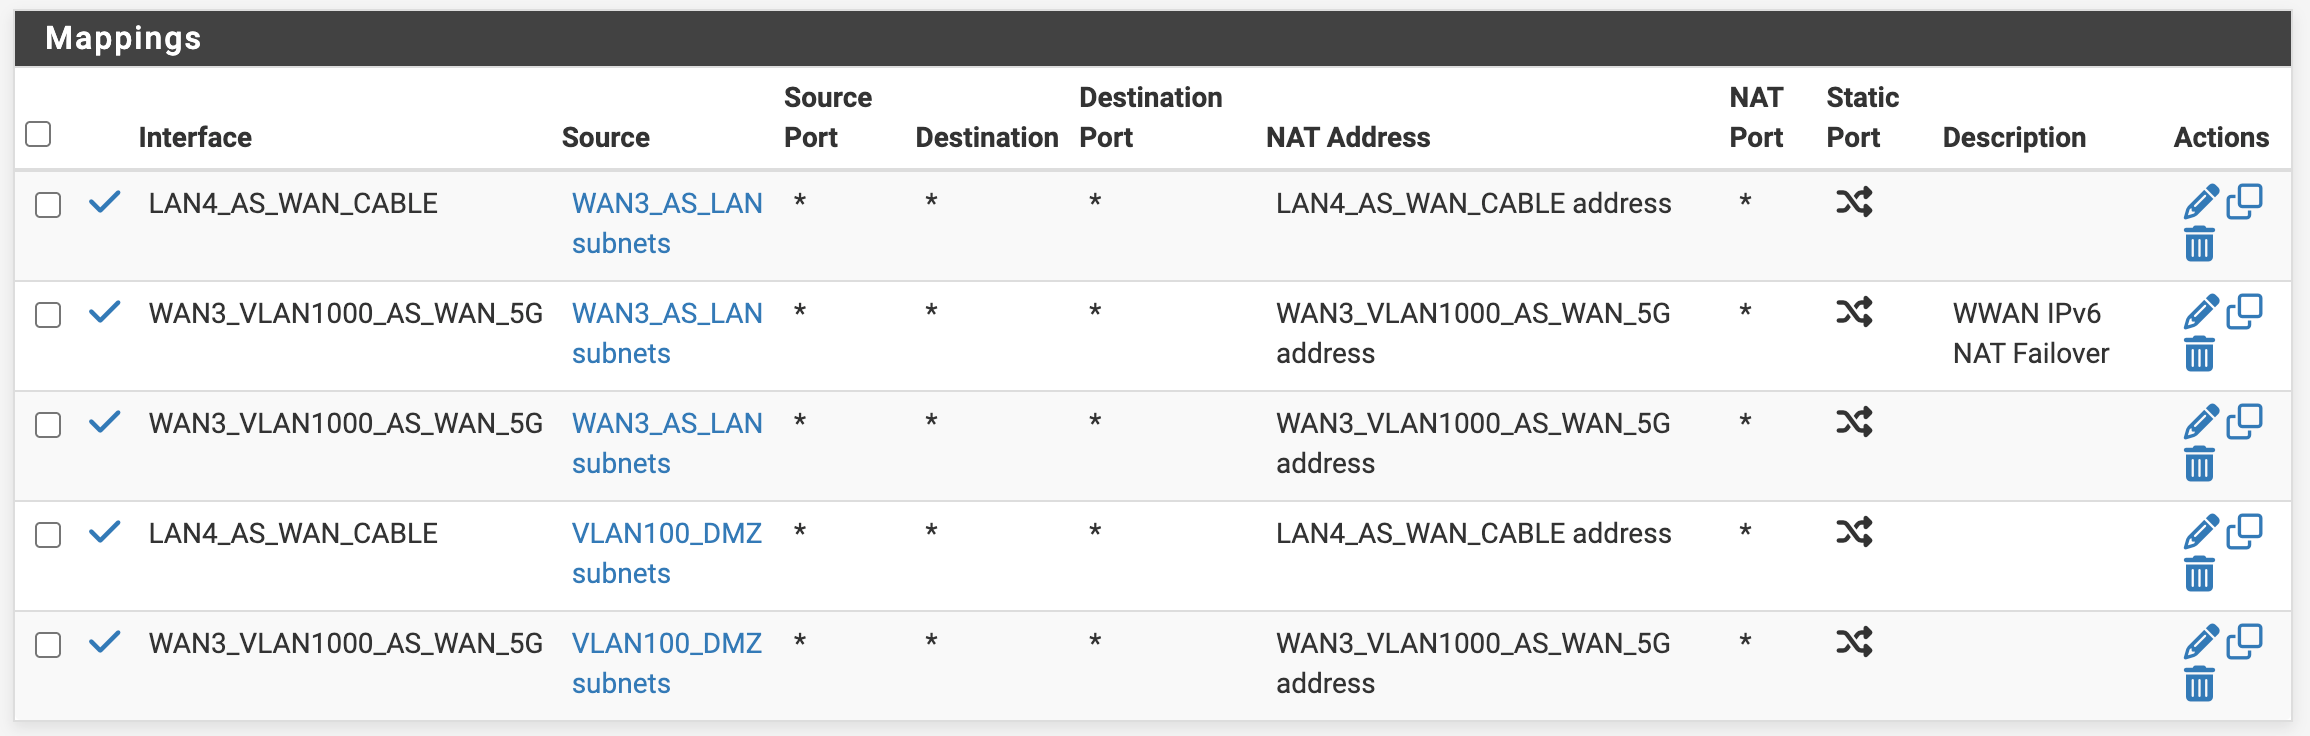Check the select-all checkbox in the table header
Viewport: 2310px width, 736px height.
pos(38,134)
